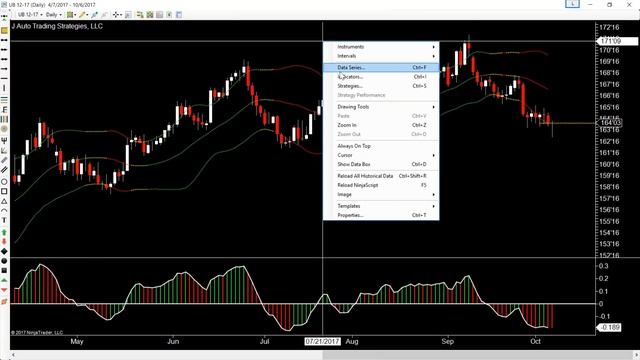
Task: Select the rectangle drawing tool
Action: coord(4,191)
